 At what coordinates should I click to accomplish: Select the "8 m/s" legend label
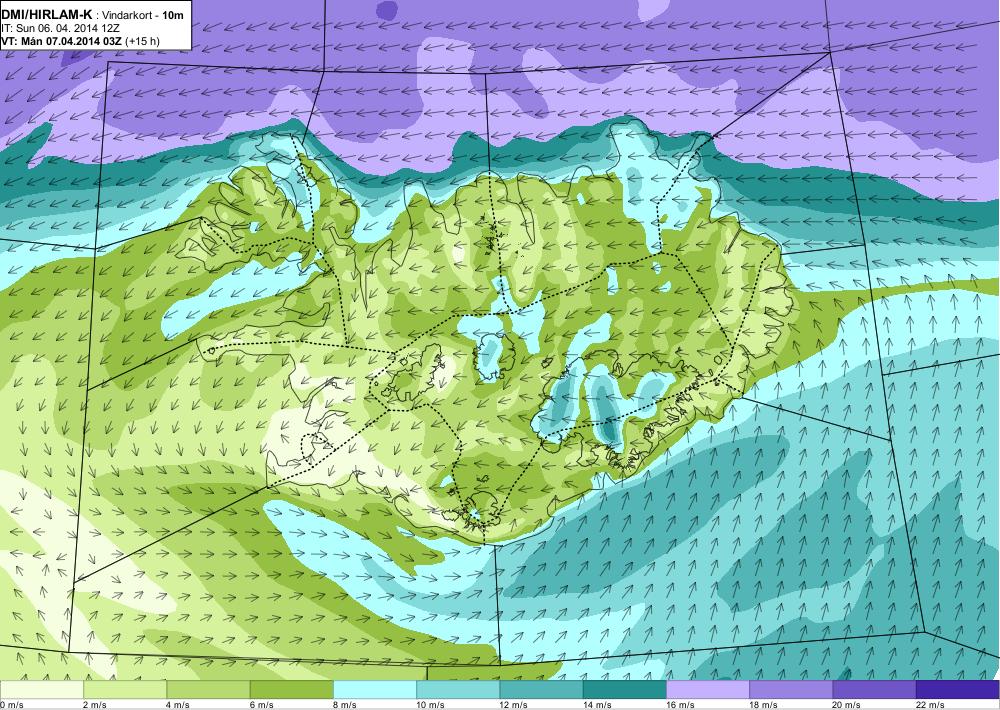coord(345,705)
